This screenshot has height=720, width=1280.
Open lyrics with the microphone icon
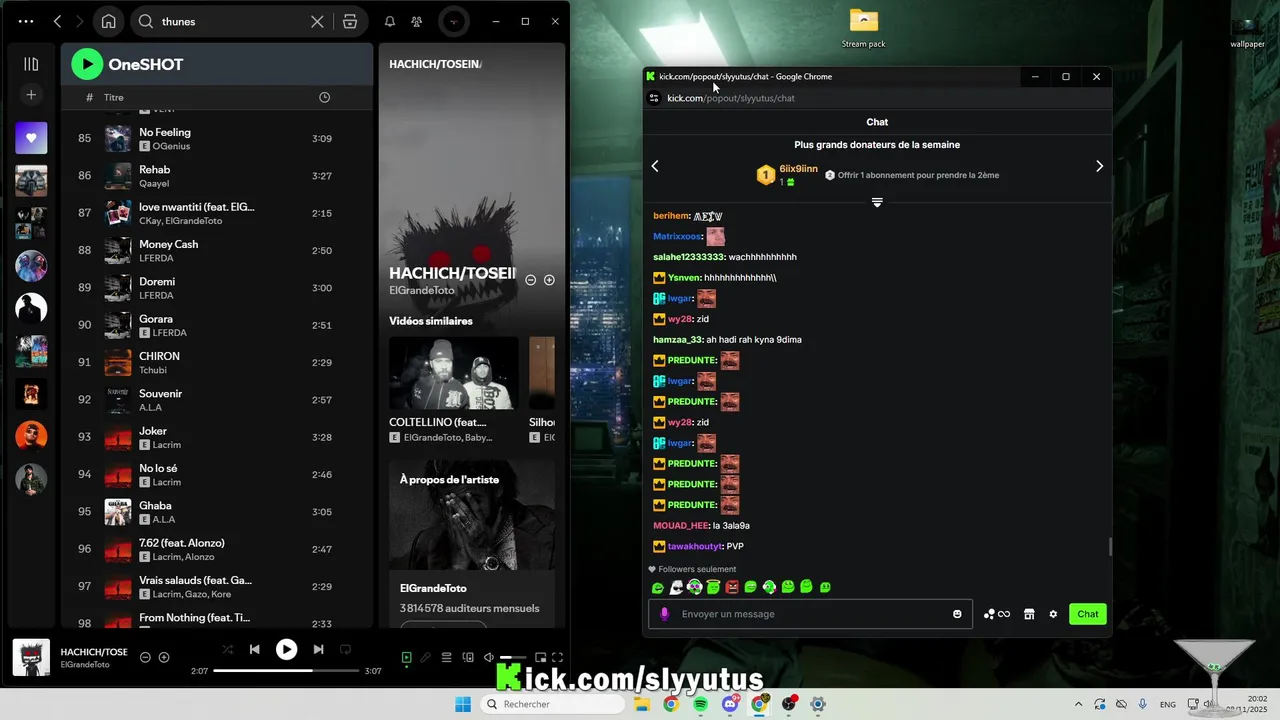tap(426, 657)
